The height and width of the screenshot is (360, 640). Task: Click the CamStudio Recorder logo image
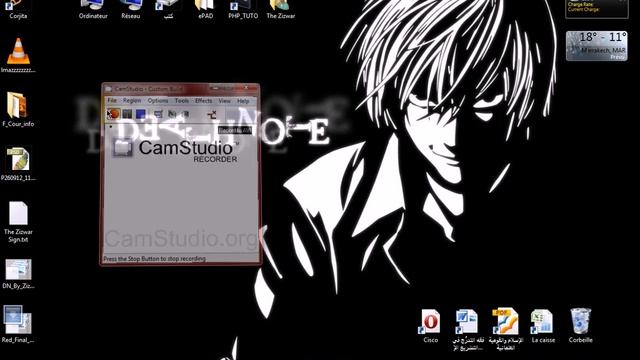pos(176,150)
